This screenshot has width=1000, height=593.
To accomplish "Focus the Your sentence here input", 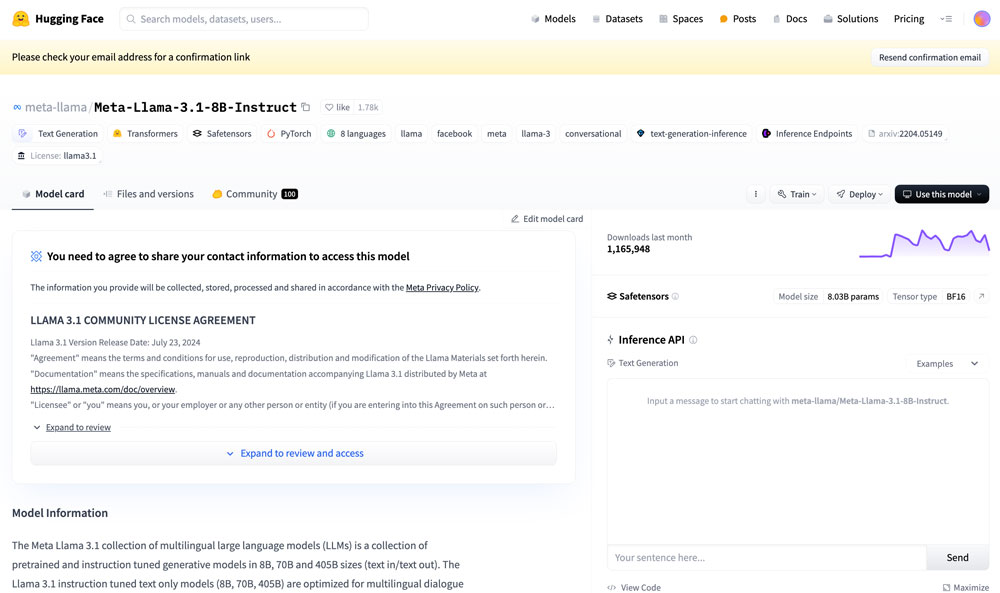I will 766,557.
